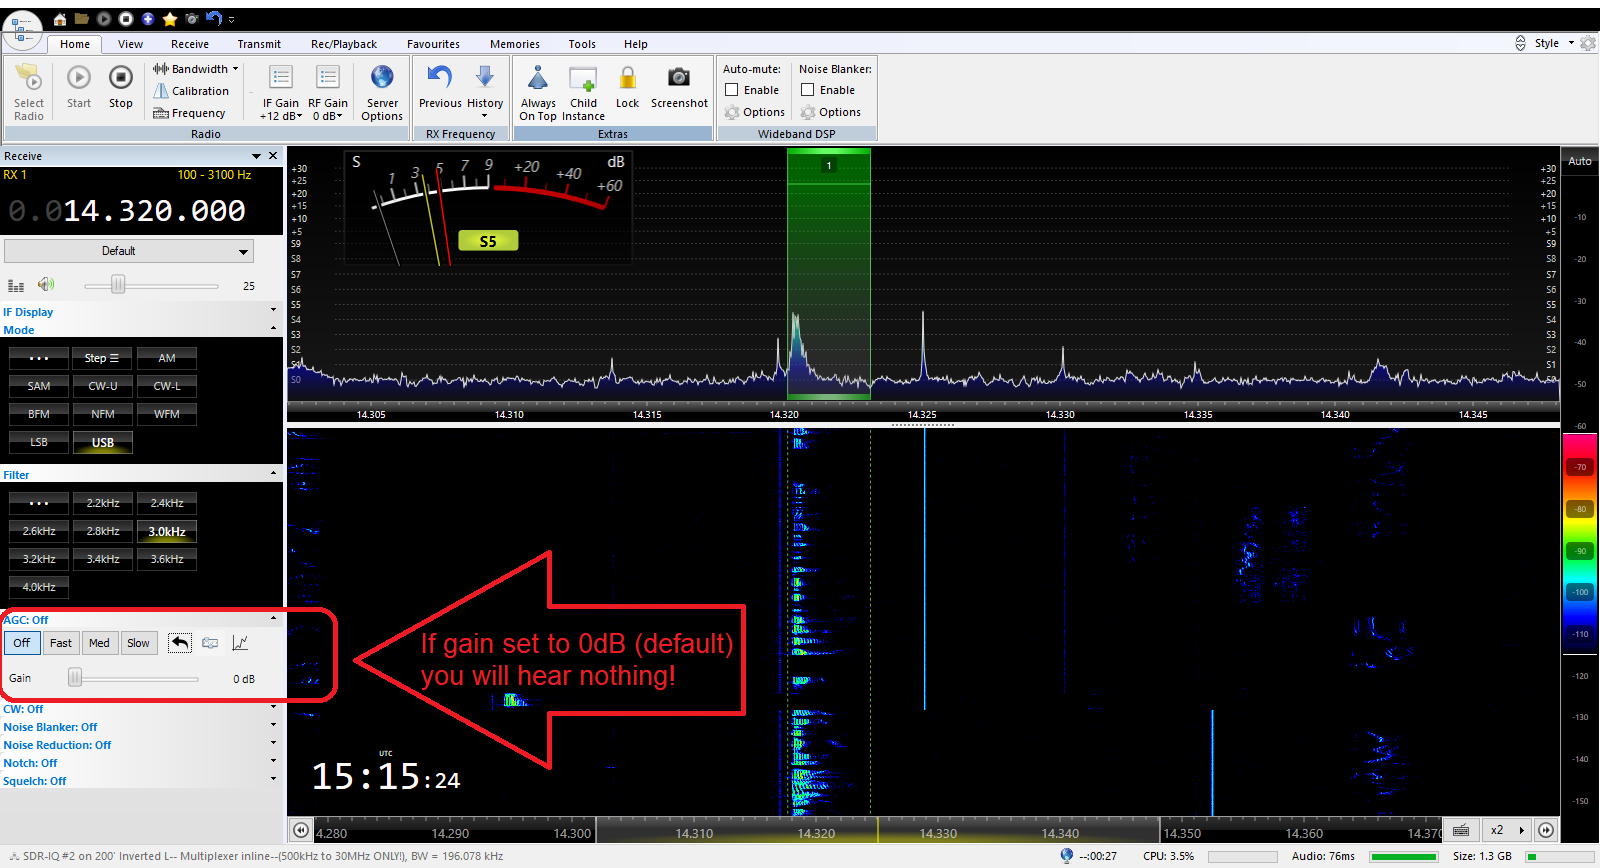Click the Start playback icon
This screenshot has height=868, width=1600.
[79, 79]
